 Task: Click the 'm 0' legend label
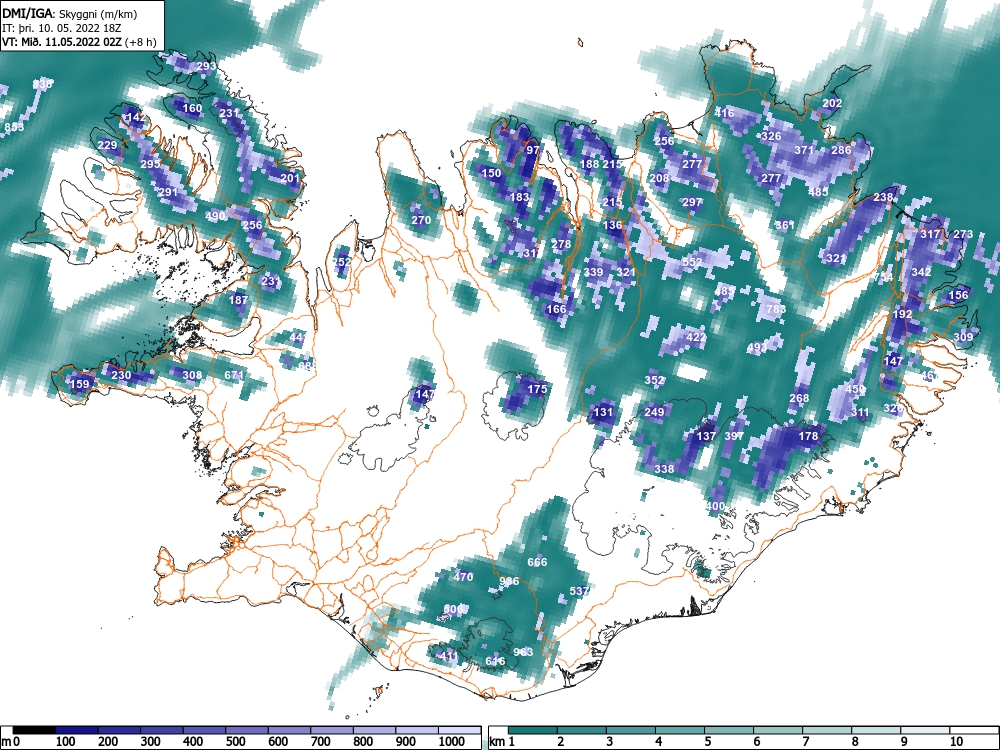pyautogui.click(x=10, y=742)
